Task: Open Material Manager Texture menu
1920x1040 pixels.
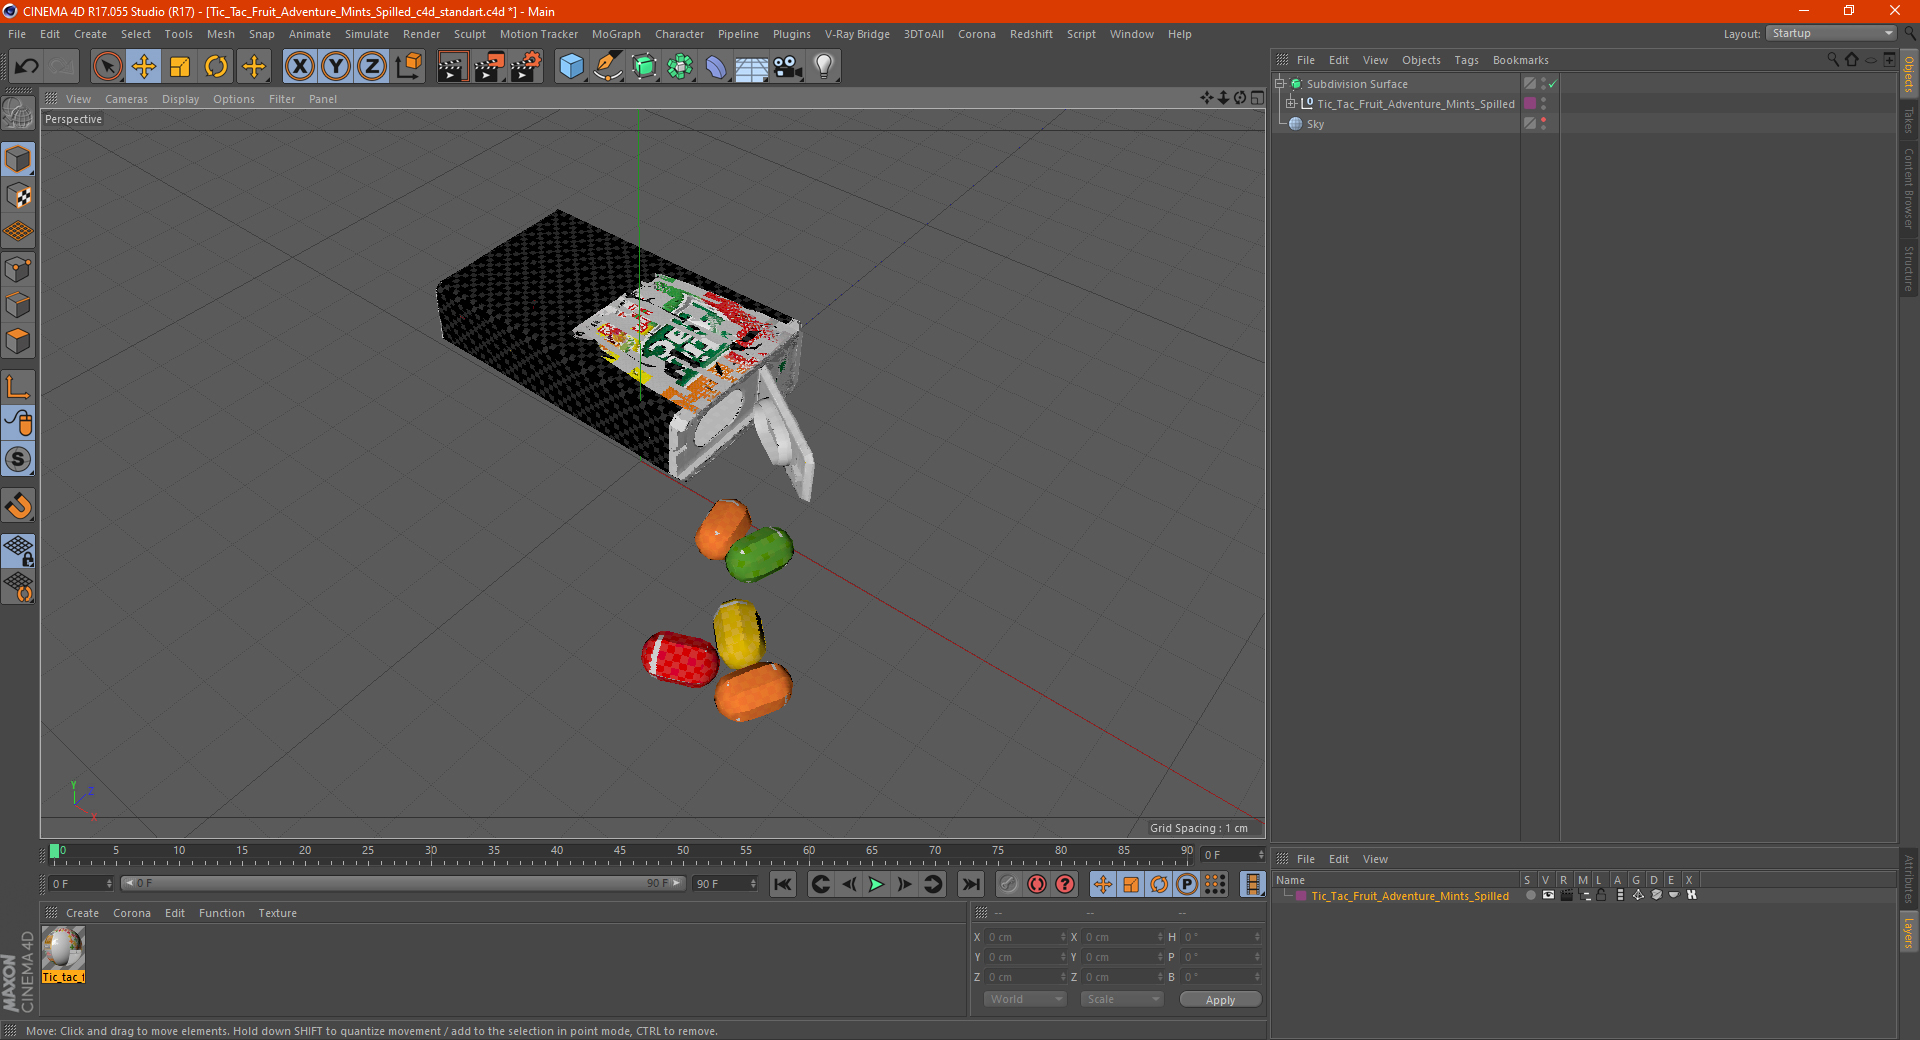Action: (x=277, y=913)
